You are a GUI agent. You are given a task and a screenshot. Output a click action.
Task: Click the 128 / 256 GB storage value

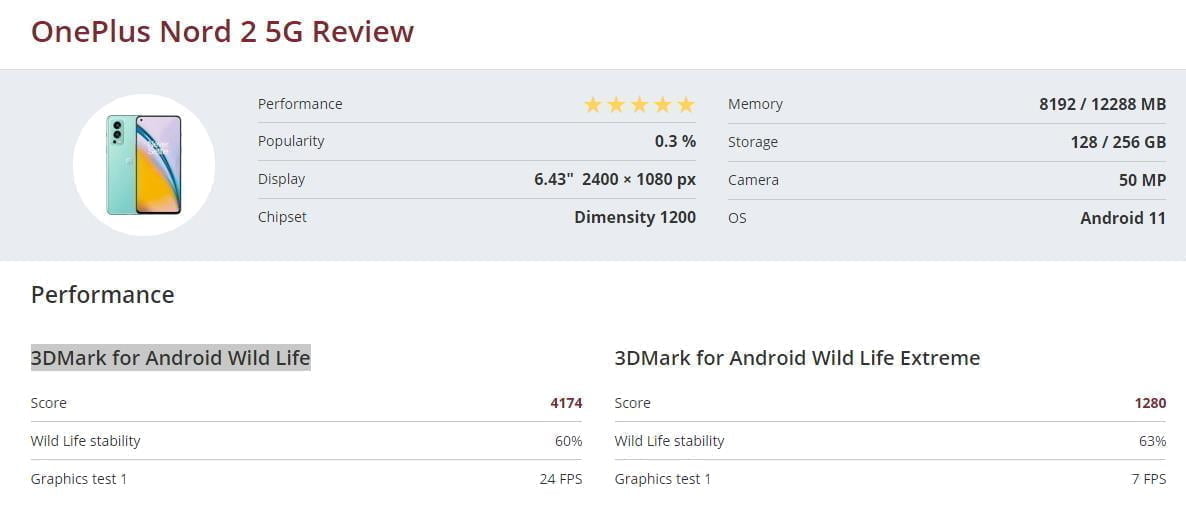(1118, 142)
